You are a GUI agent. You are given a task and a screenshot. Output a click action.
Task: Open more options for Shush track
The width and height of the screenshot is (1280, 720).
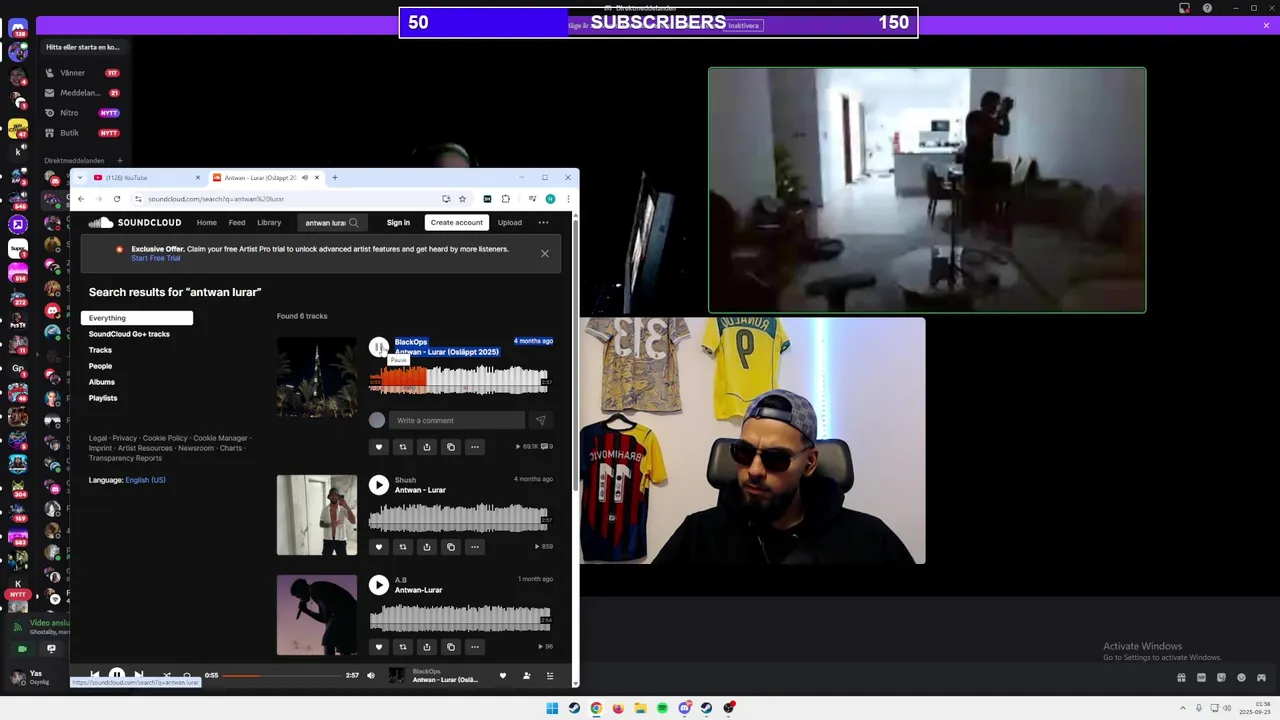click(475, 547)
